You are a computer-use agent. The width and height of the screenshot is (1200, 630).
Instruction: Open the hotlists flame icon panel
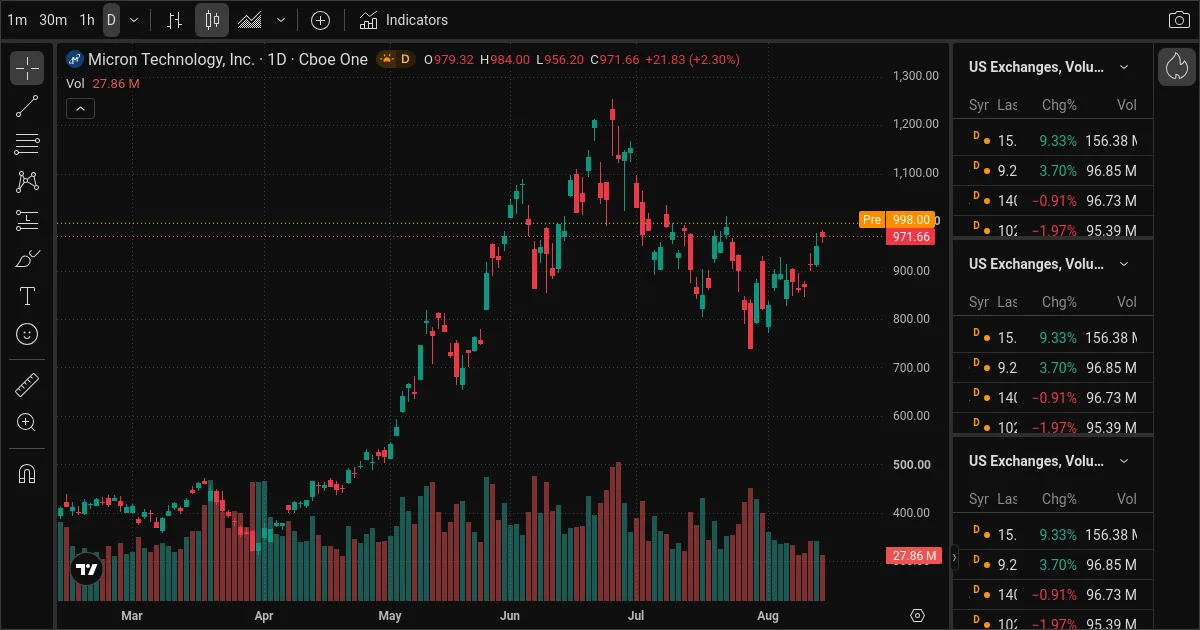[x=1177, y=67]
